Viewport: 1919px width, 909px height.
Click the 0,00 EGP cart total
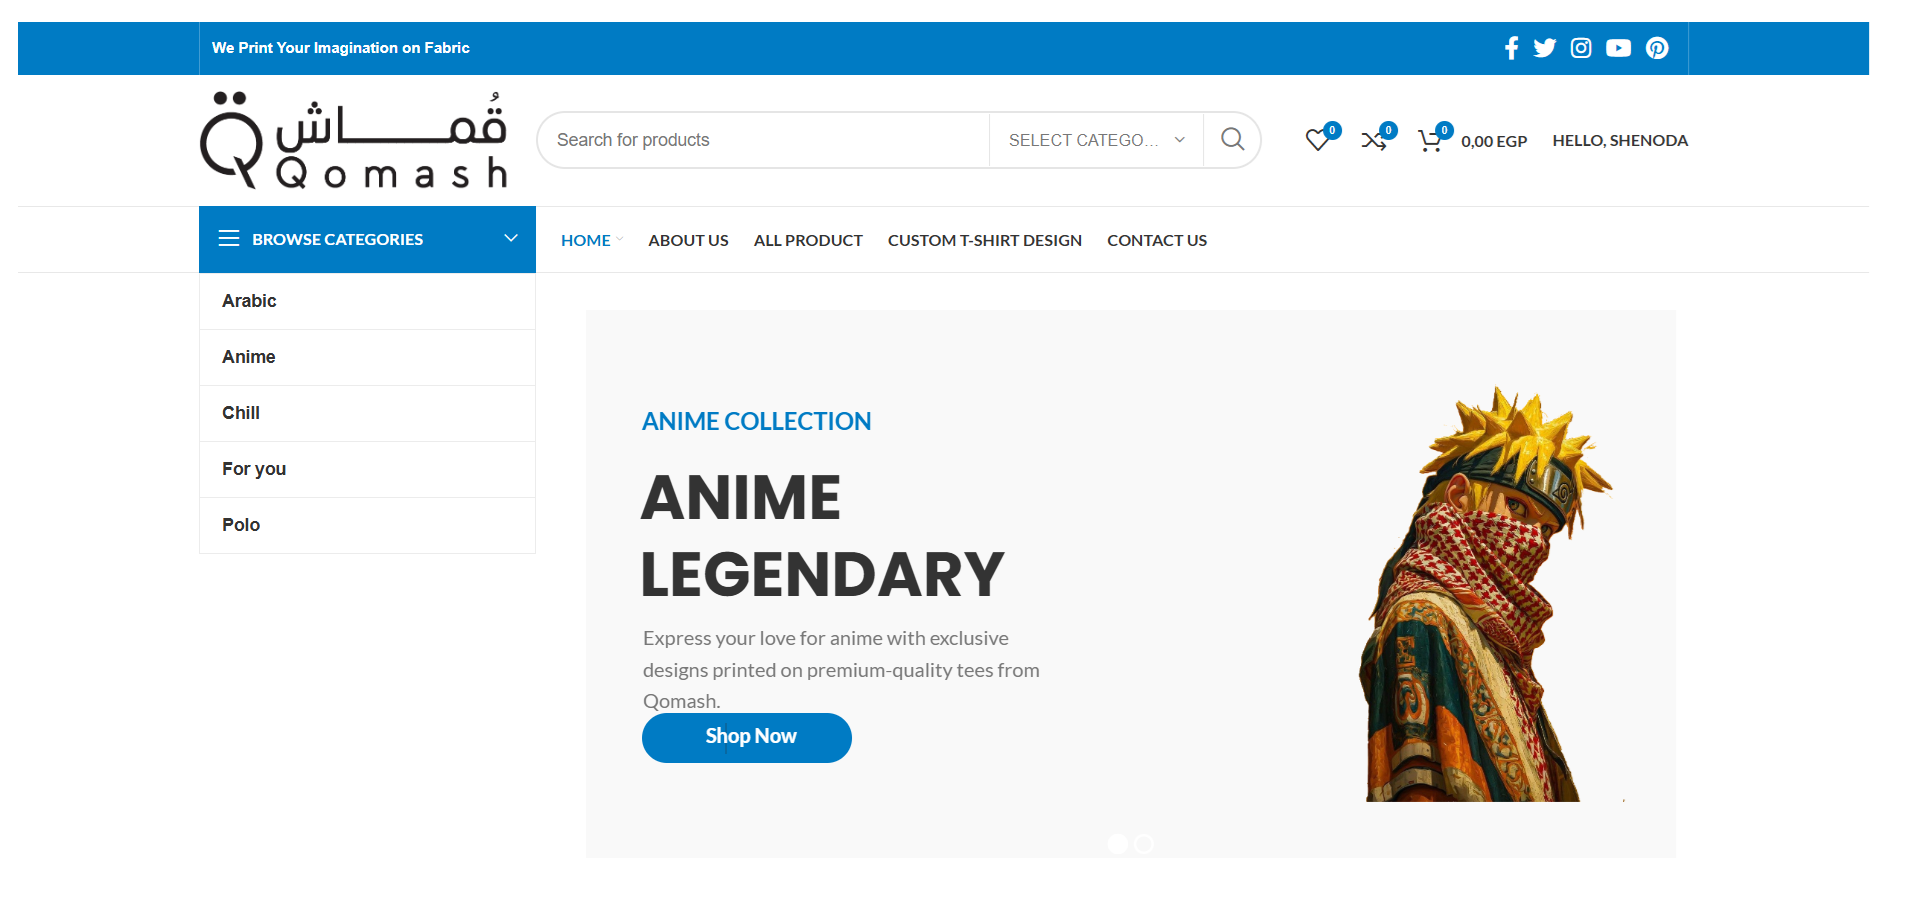pos(1494,141)
